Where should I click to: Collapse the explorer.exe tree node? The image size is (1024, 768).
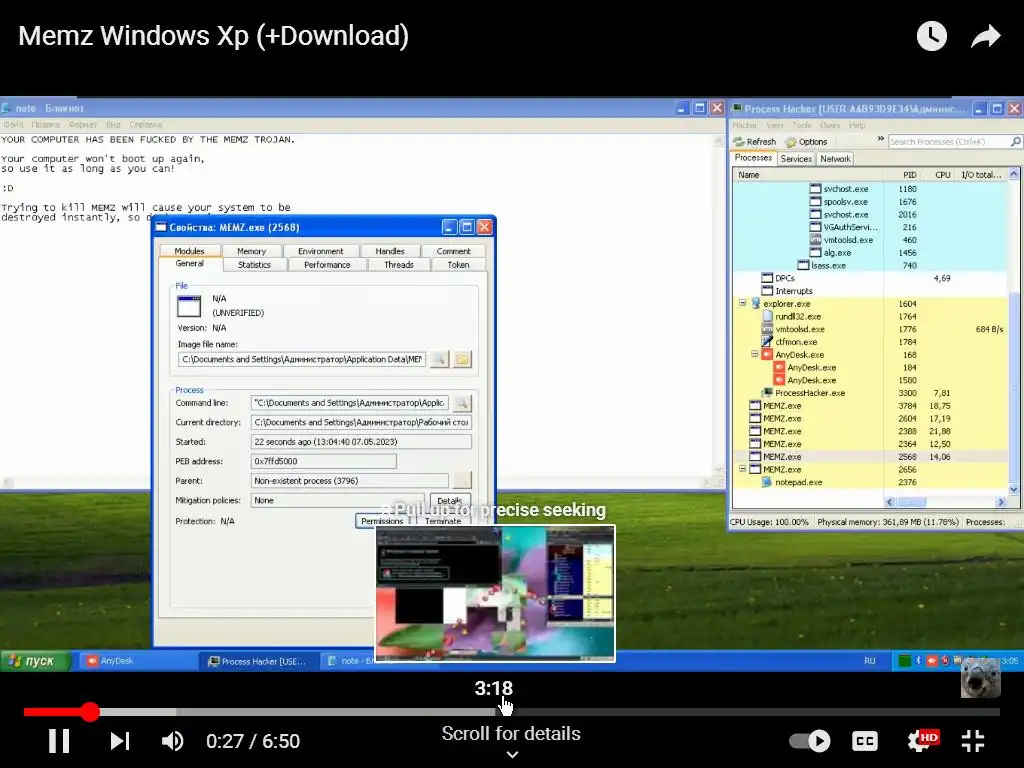[743, 303]
